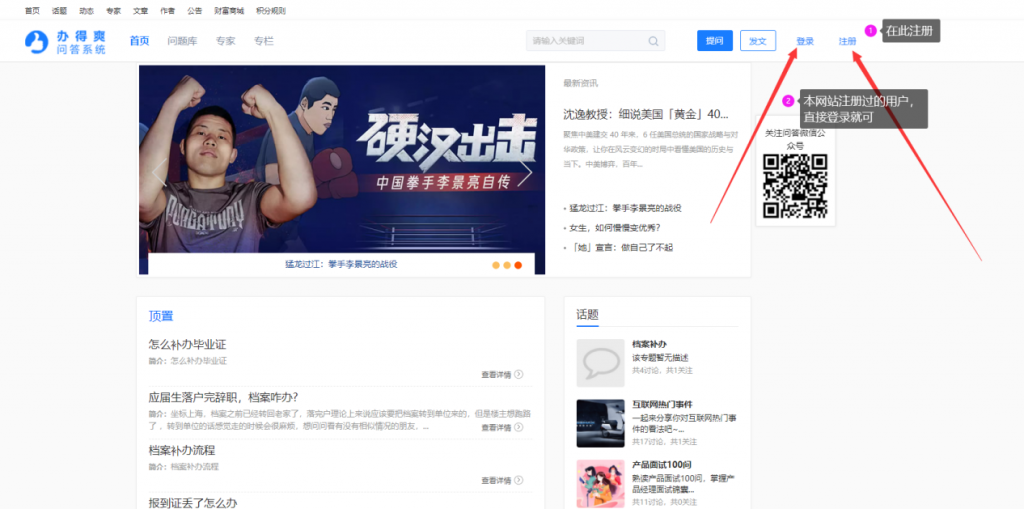Open 首页 in the top utility bar
Screen dimensions: 1024x509
click(x=32, y=11)
